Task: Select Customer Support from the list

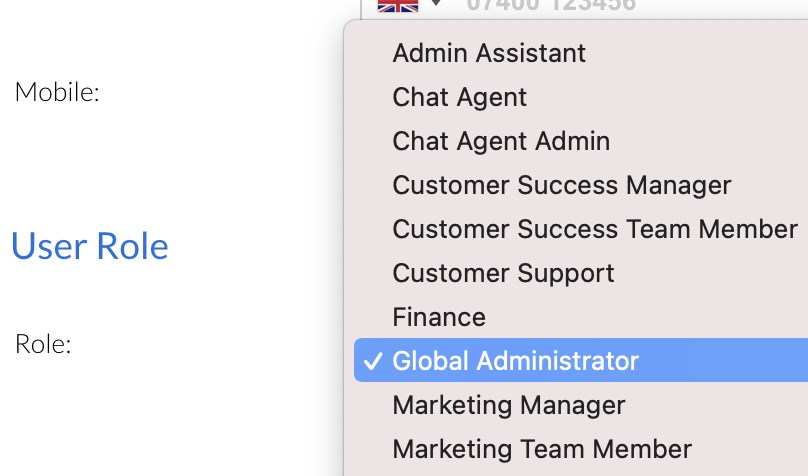Action: [503, 273]
